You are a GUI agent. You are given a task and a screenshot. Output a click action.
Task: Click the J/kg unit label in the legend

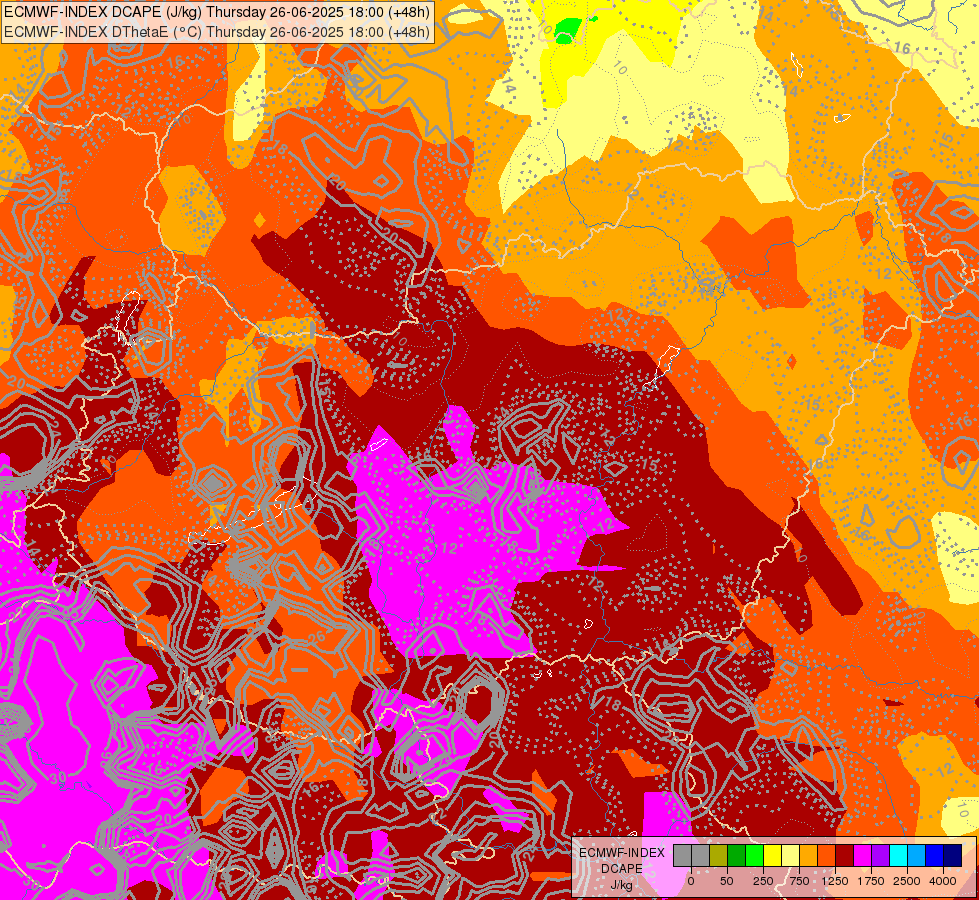pos(622,884)
